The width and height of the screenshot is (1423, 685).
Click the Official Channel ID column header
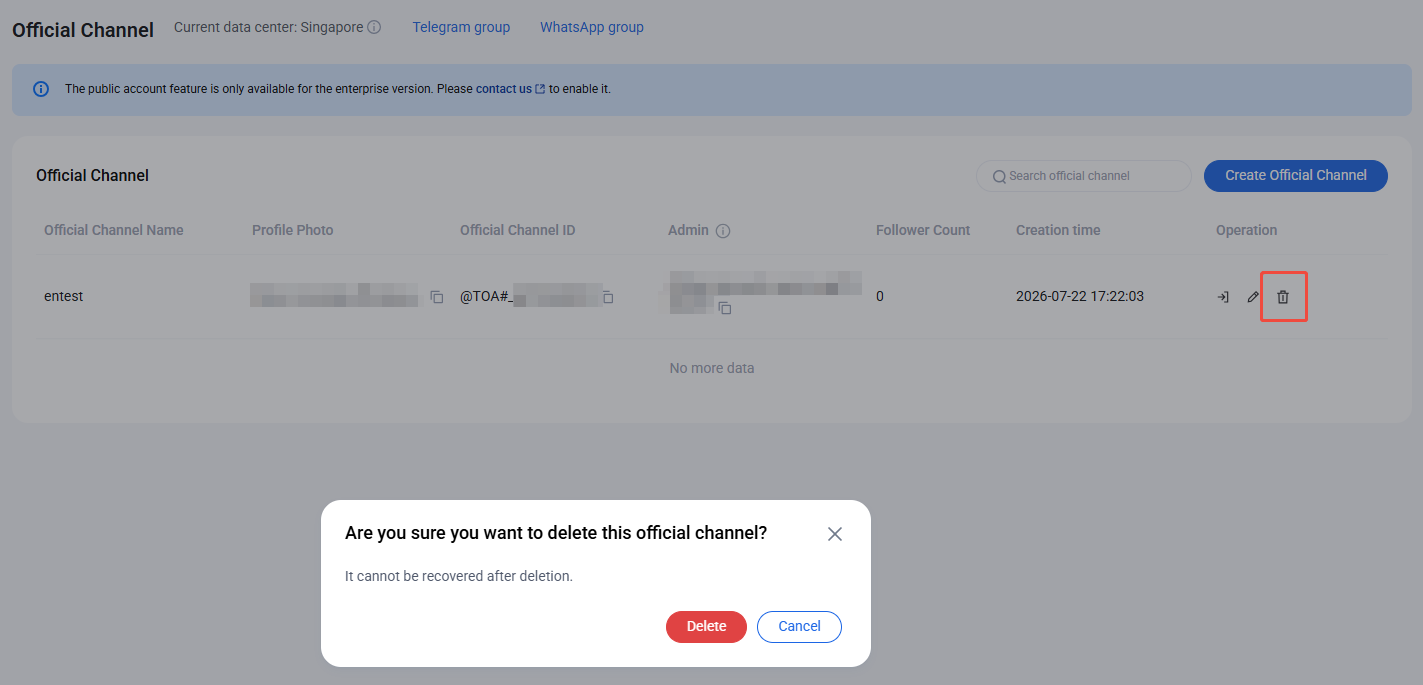tap(518, 230)
